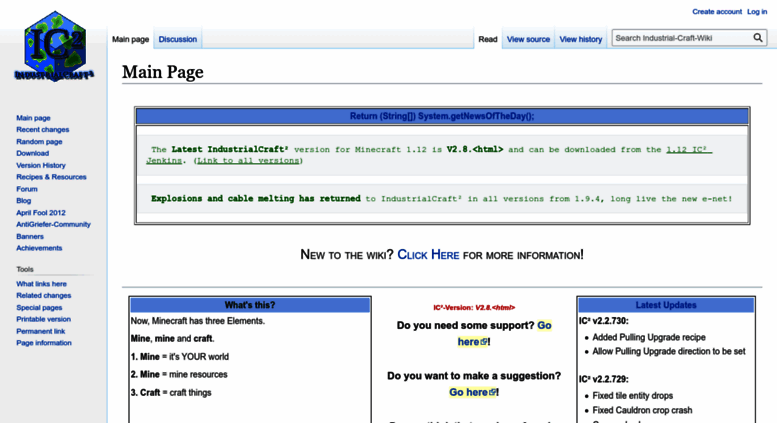Open Recent changes in sidebar
777x423 pixels.
click(x=43, y=130)
